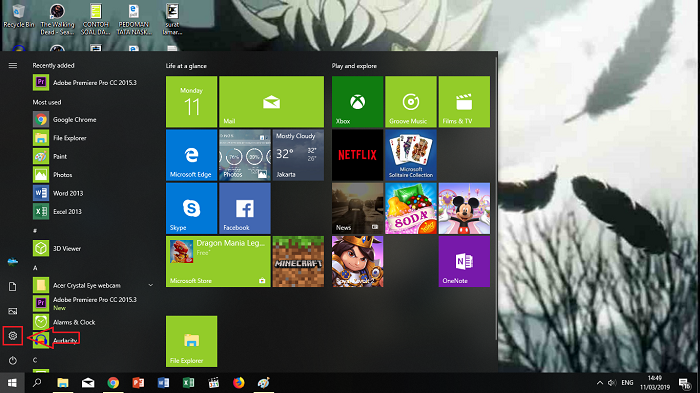700x393 pixels.
Task: Open File Explorer on the taskbar
Action: click(62, 383)
